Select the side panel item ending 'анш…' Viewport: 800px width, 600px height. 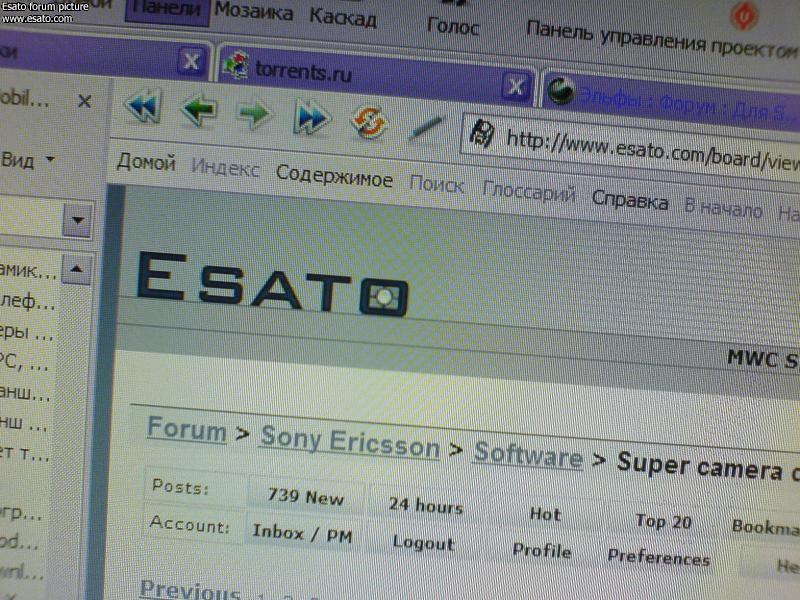coord(26,393)
